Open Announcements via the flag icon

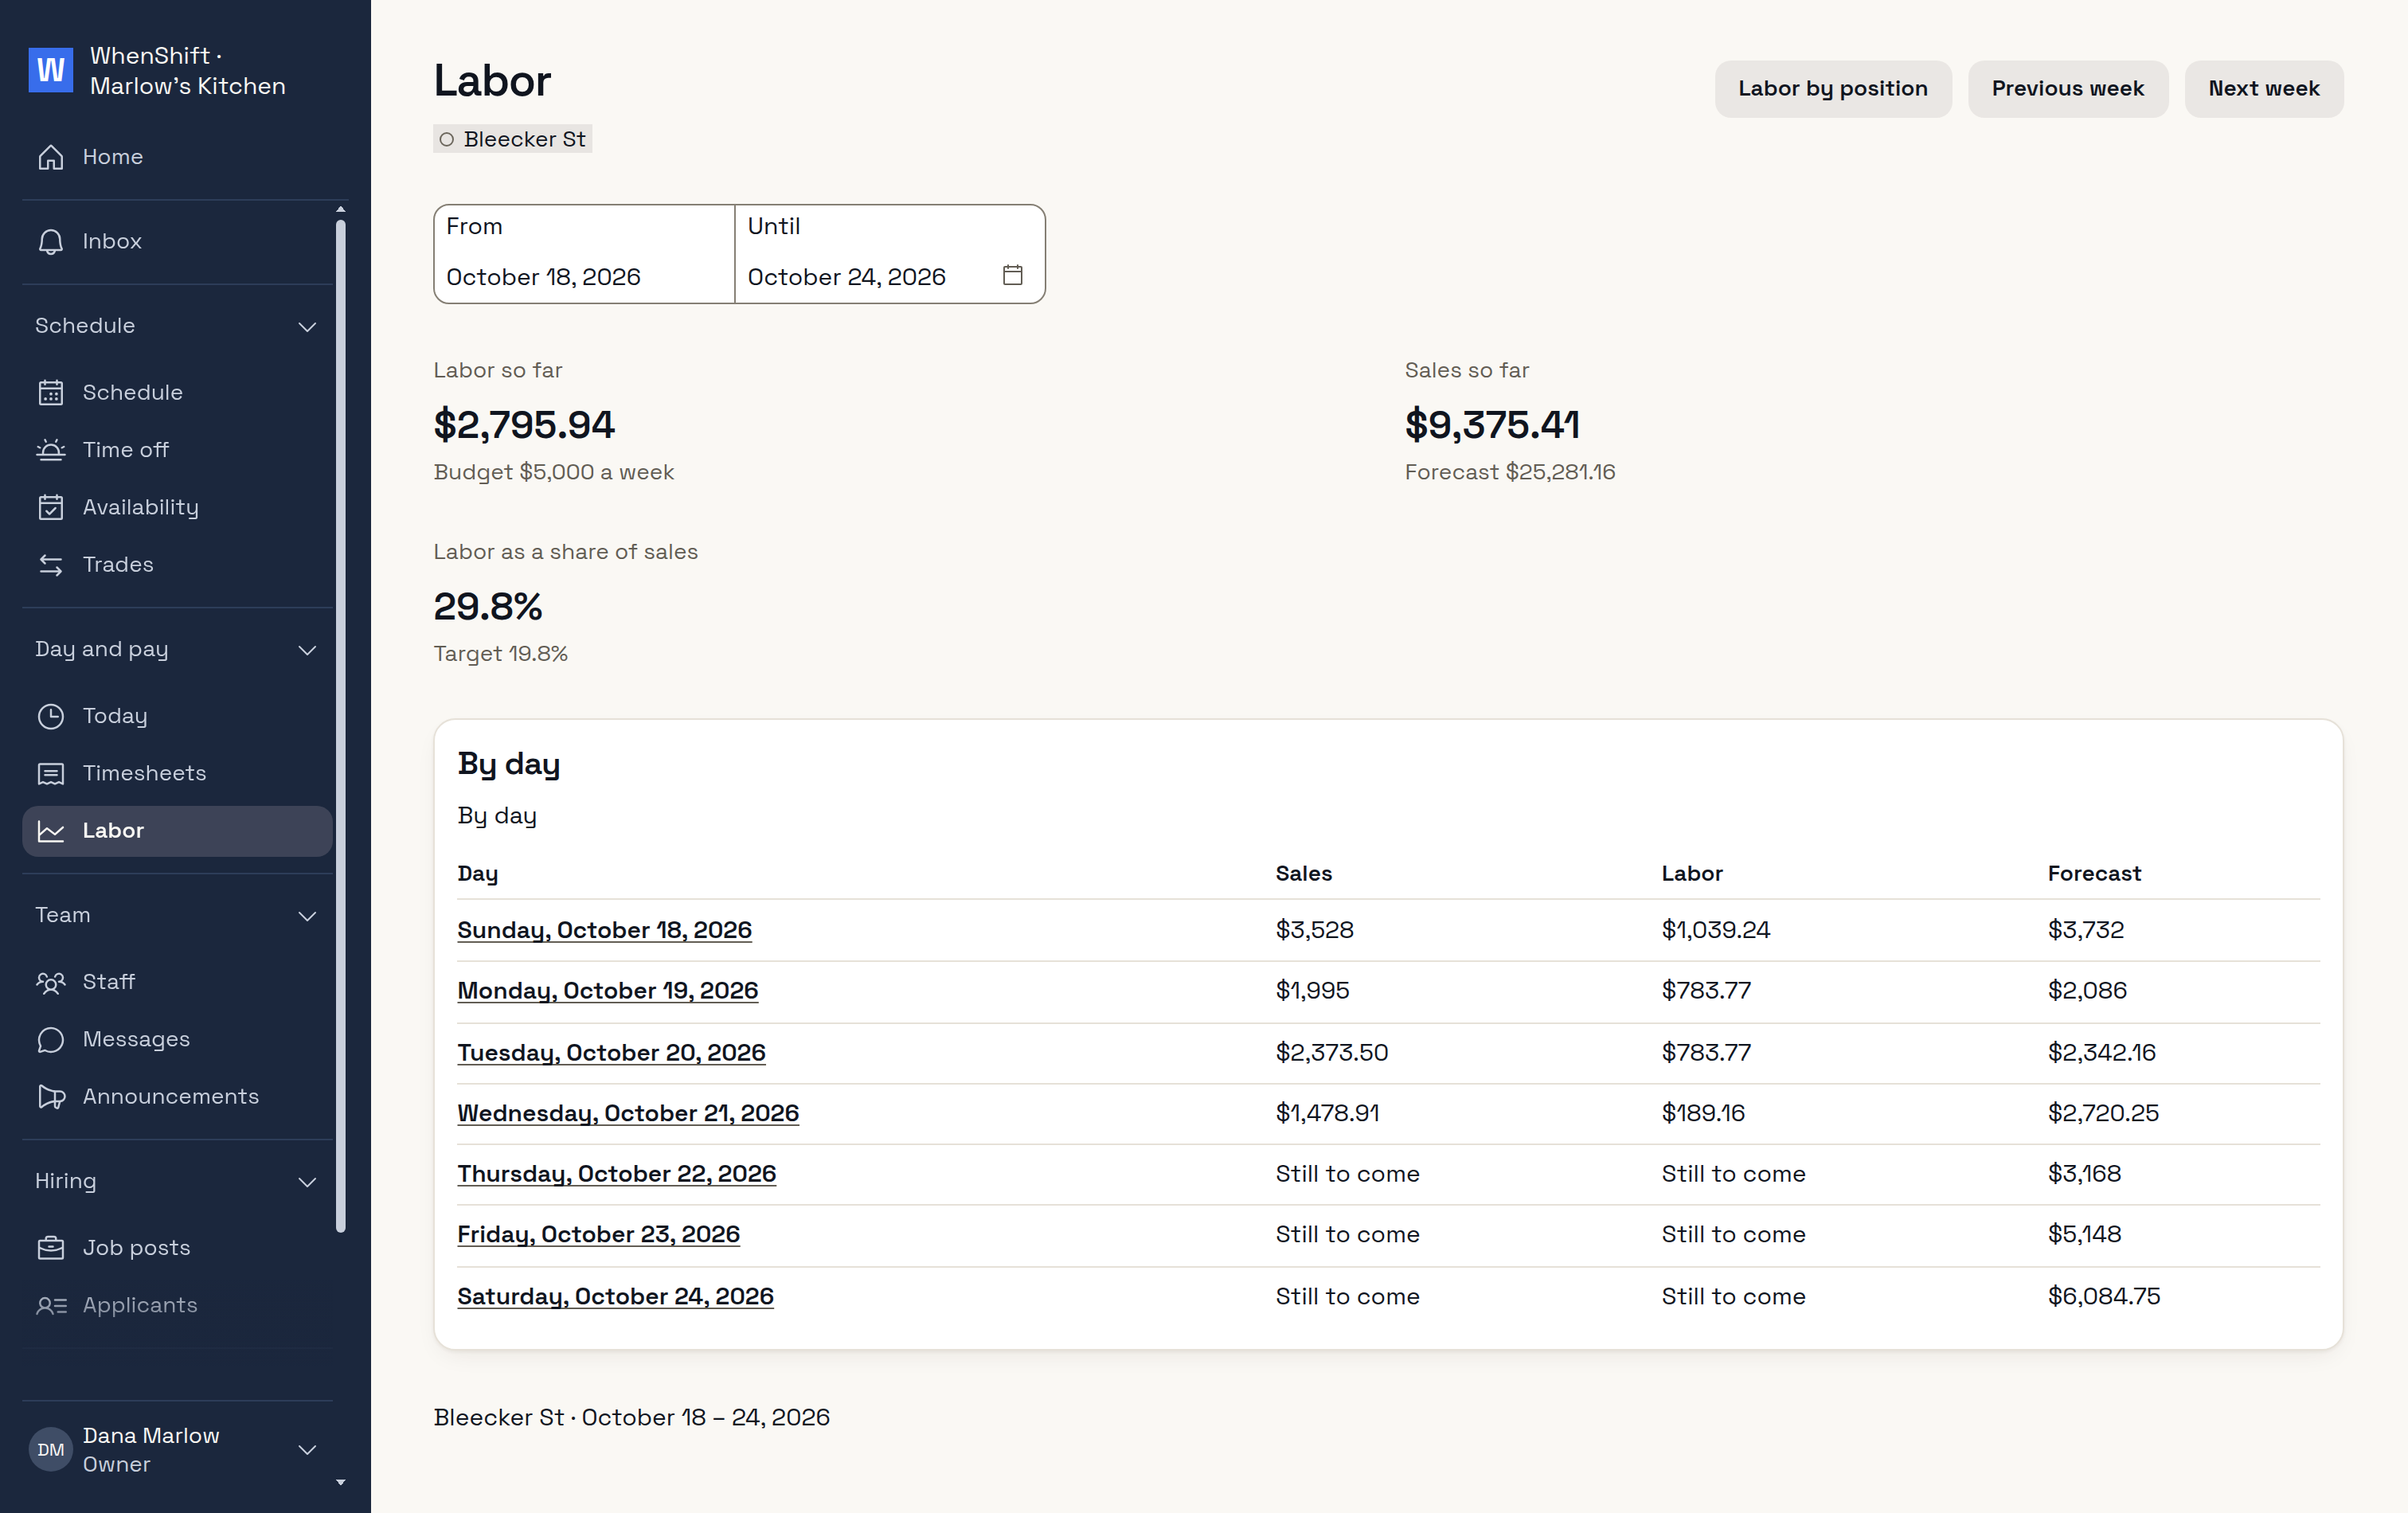click(x=51, y=1097)
